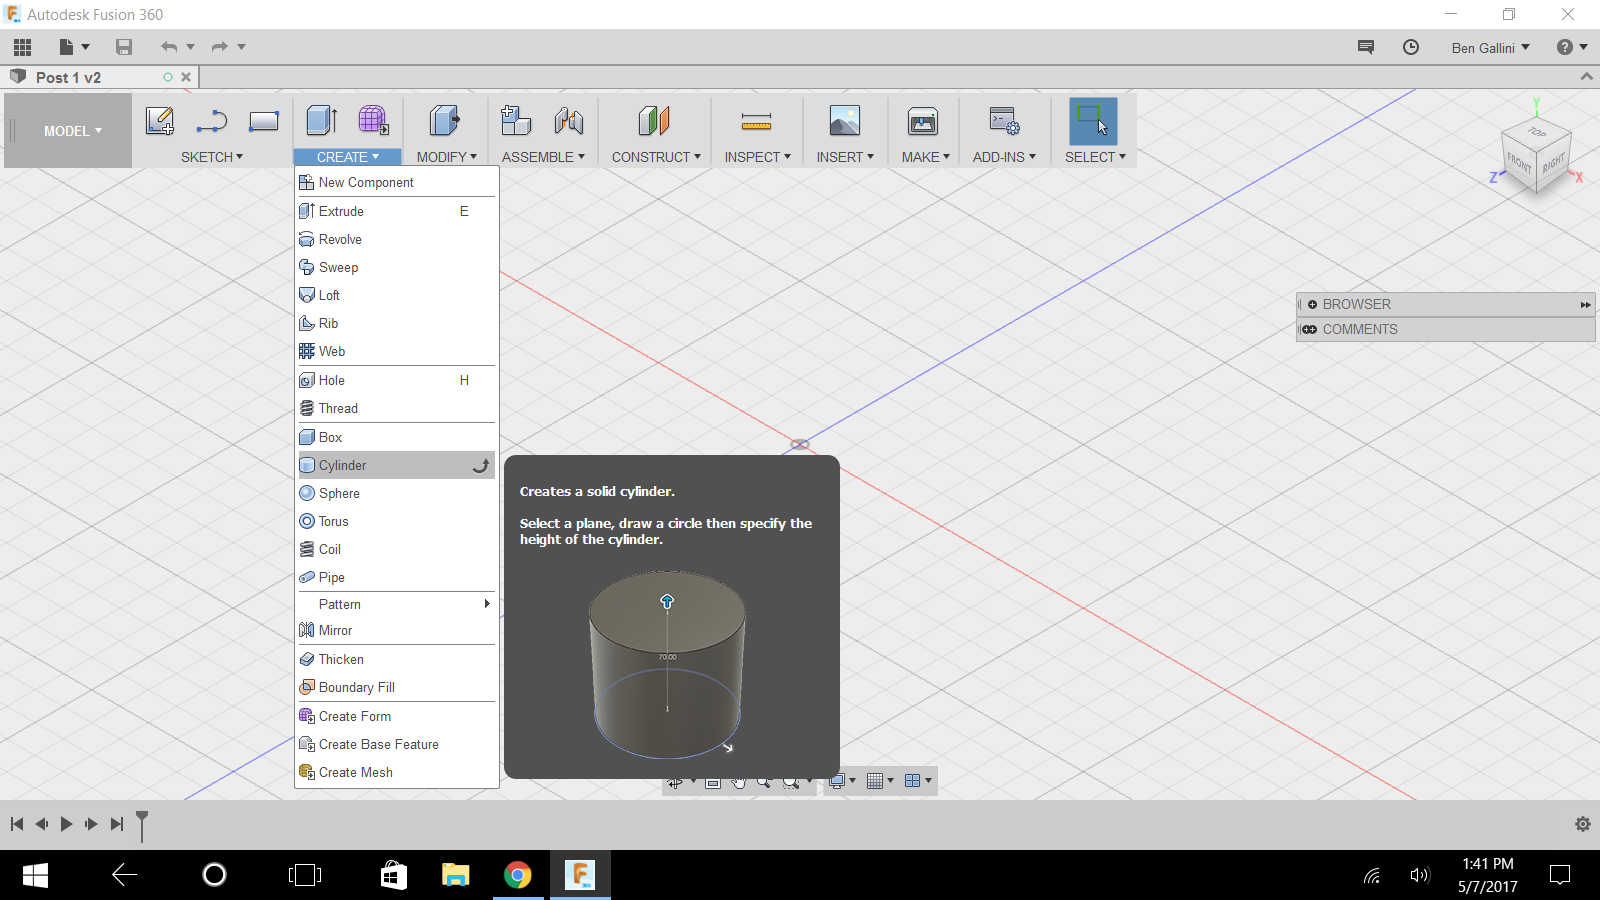Click the Windows Start button
Image resolution: width=1600 pixels, height=900 pixels.
pyautogui.click(x=35, y=875)
